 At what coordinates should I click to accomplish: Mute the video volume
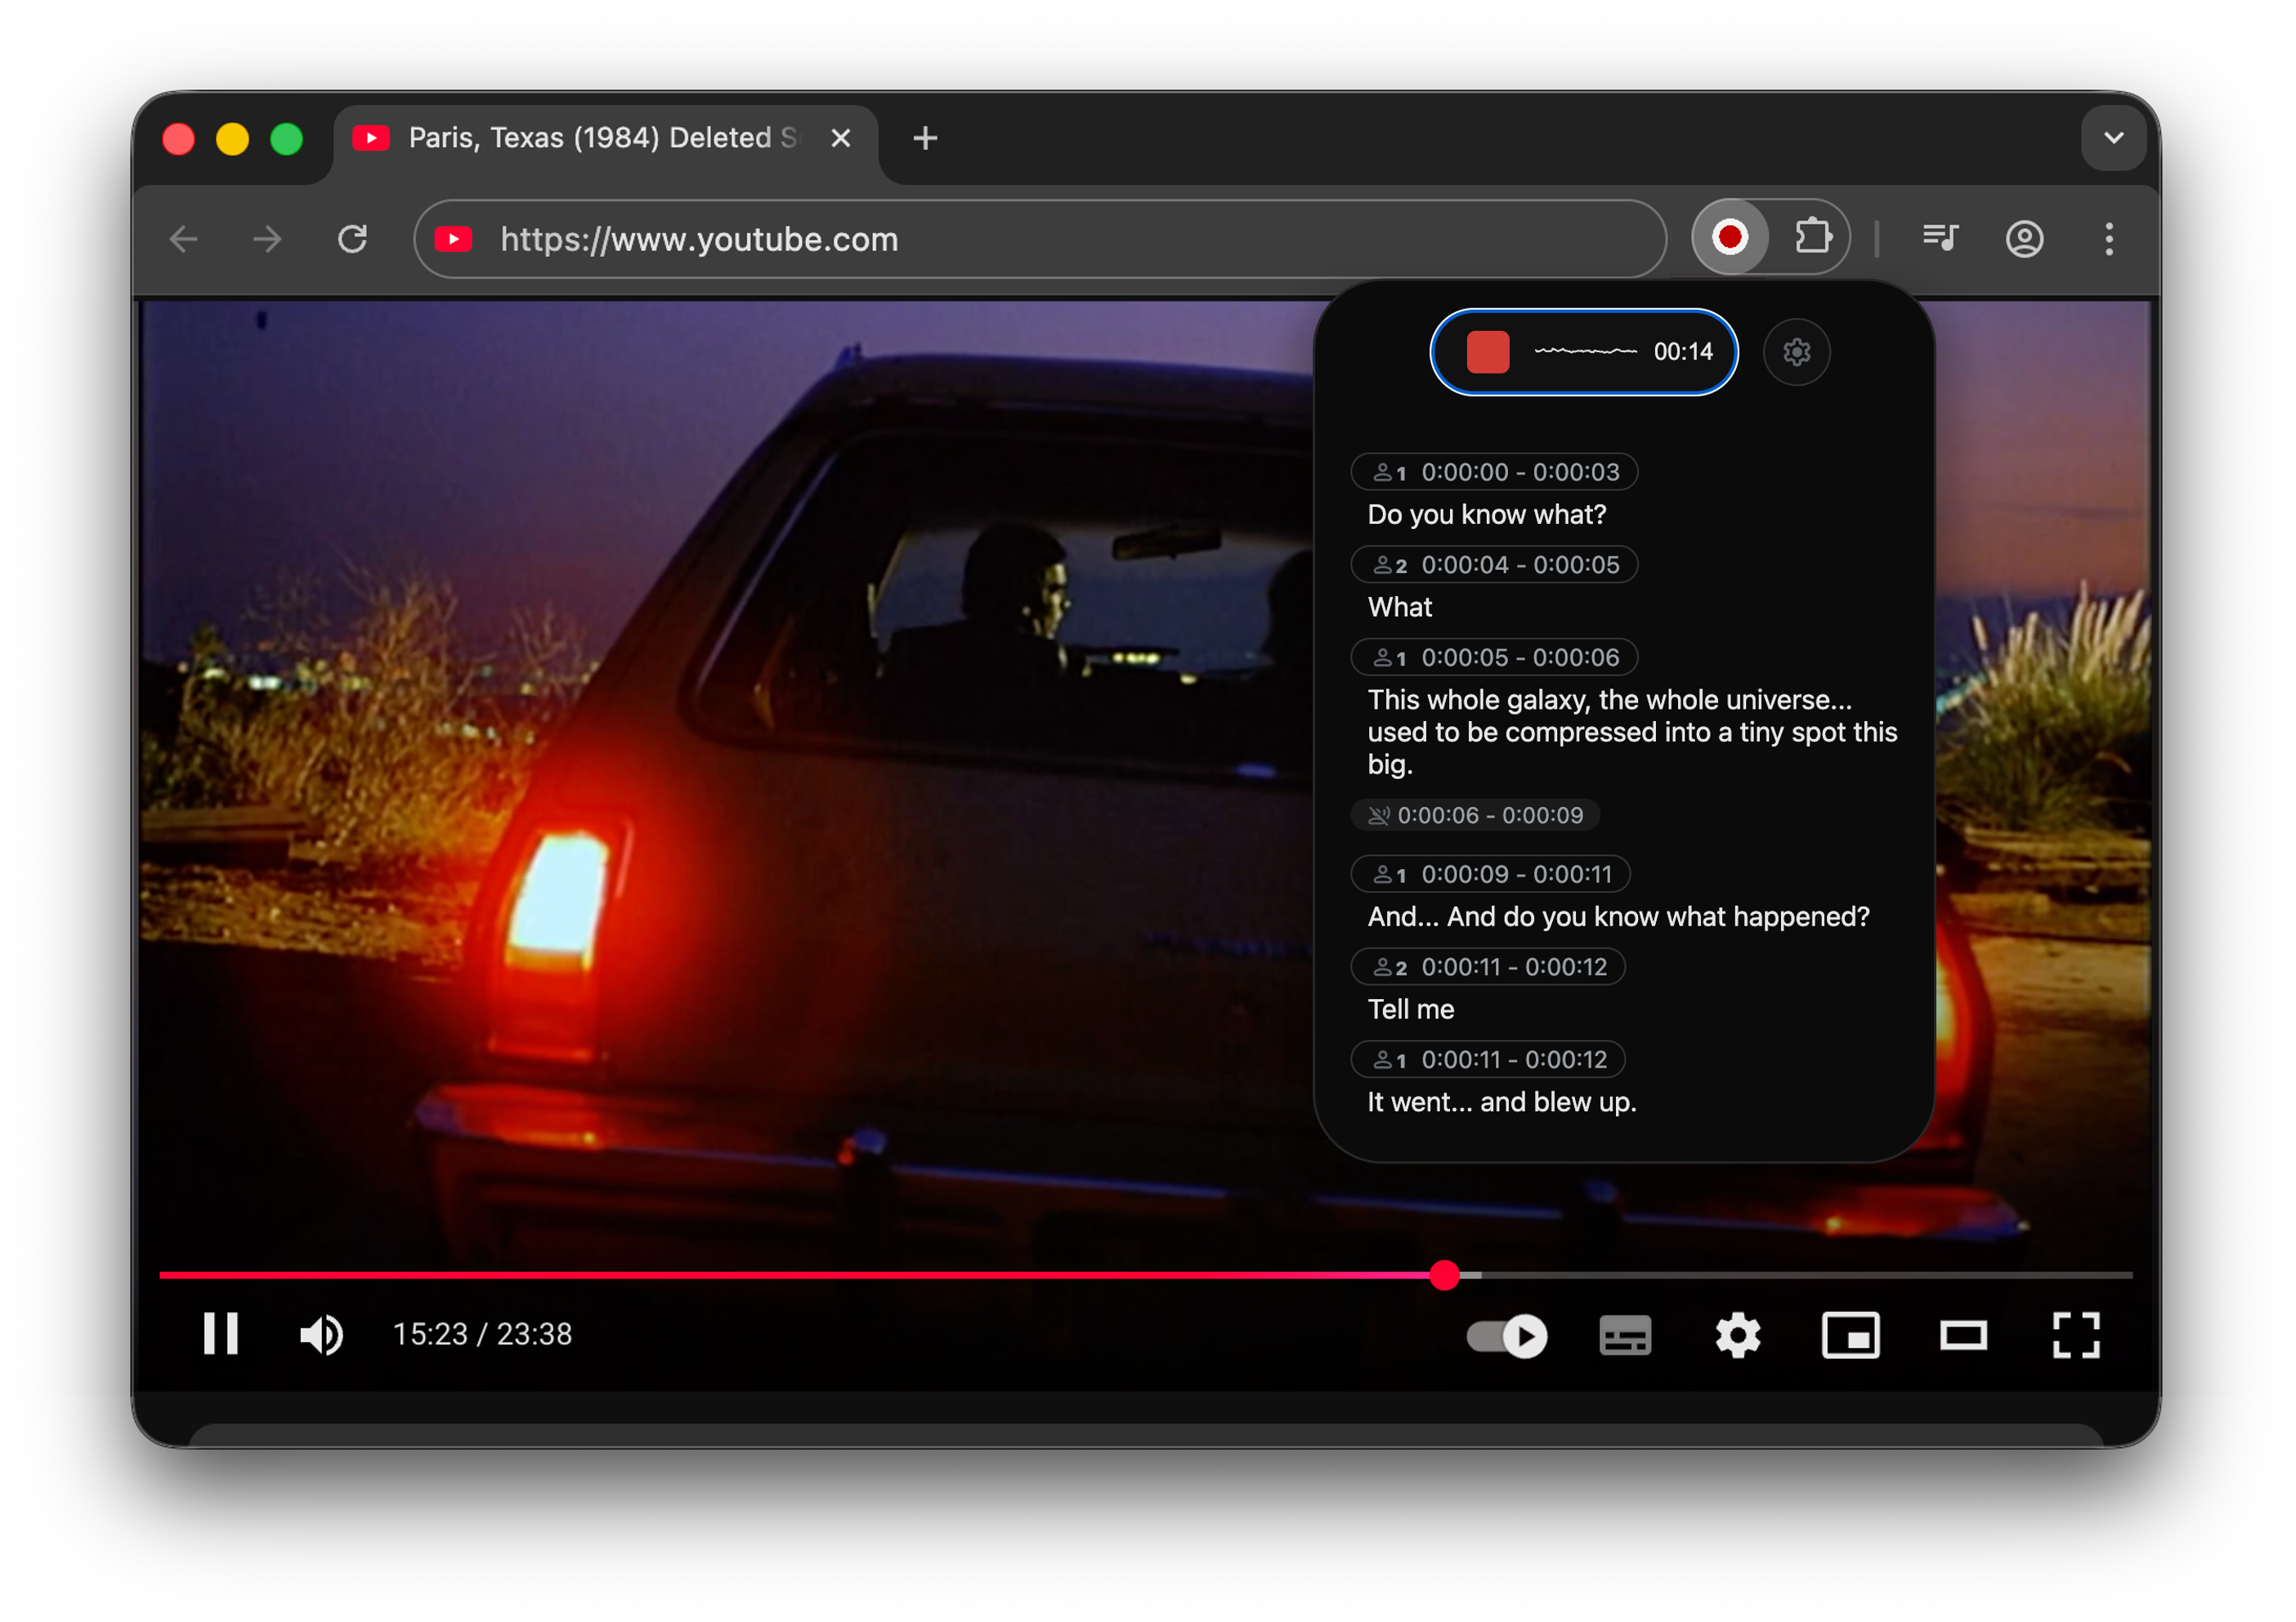[322, 1335]
